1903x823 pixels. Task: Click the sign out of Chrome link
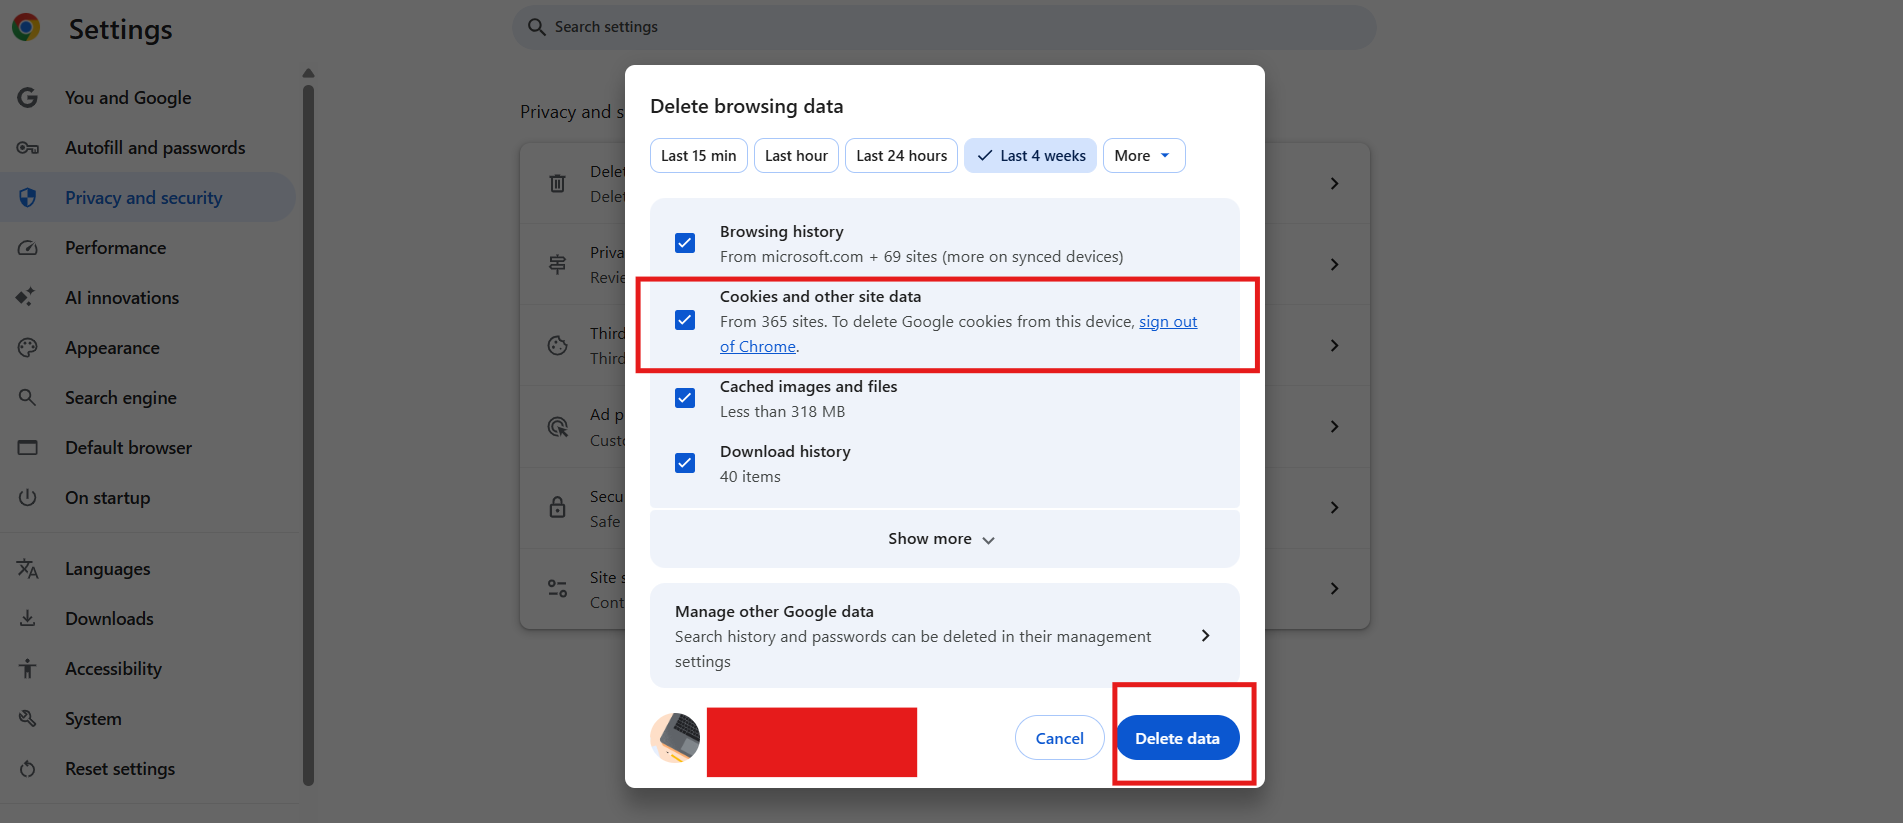(1167, 322)
